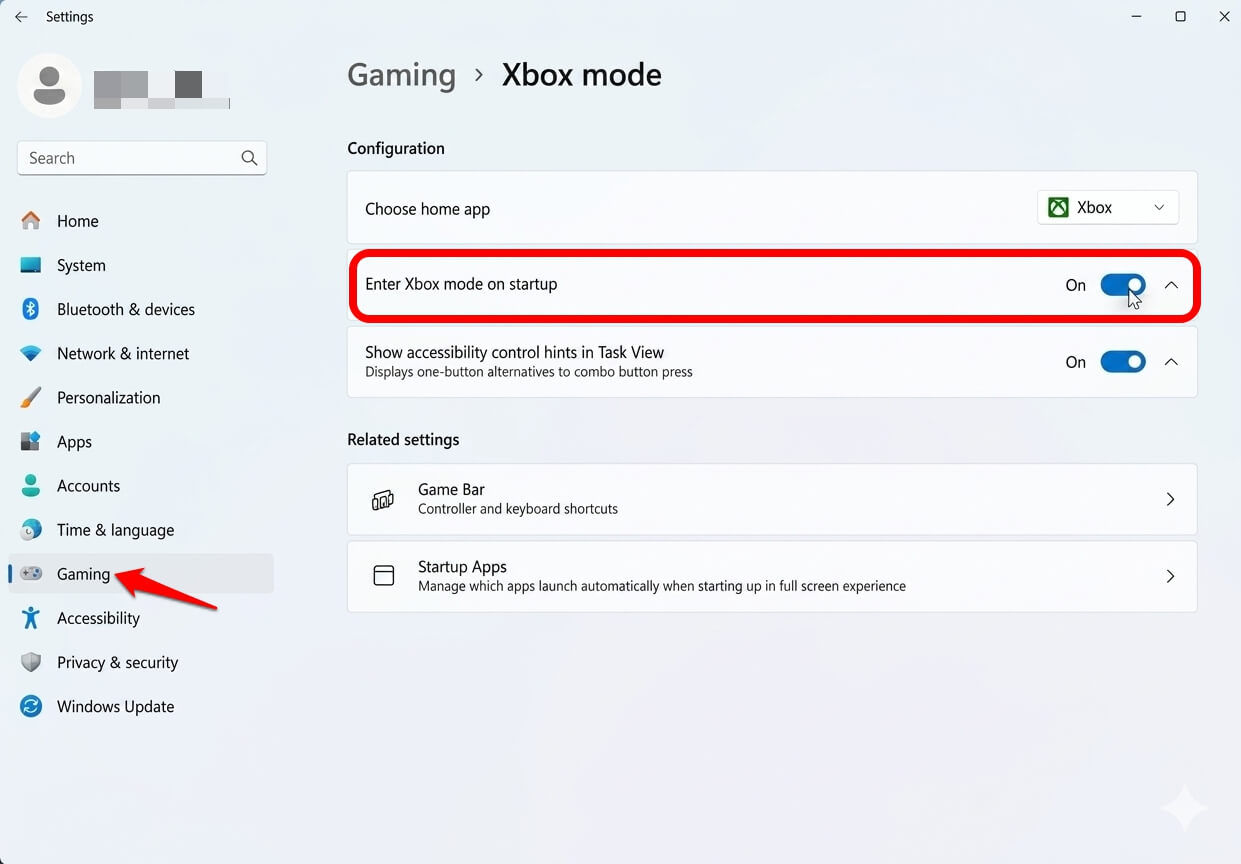The width and height of the screenshot is (1241, 864).
Task: Click Manage which apps launch automatically description
Action: click(662, 586)
